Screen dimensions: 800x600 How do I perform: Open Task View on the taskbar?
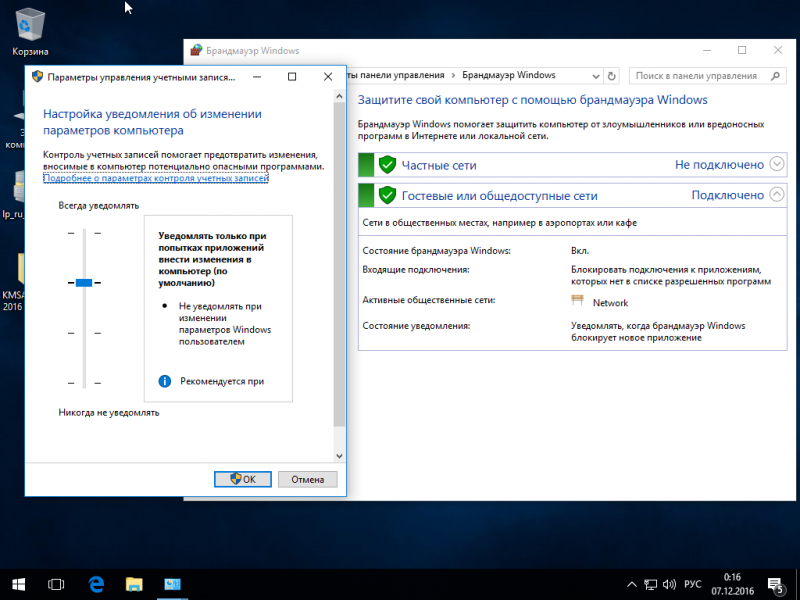tap(56, 584)
